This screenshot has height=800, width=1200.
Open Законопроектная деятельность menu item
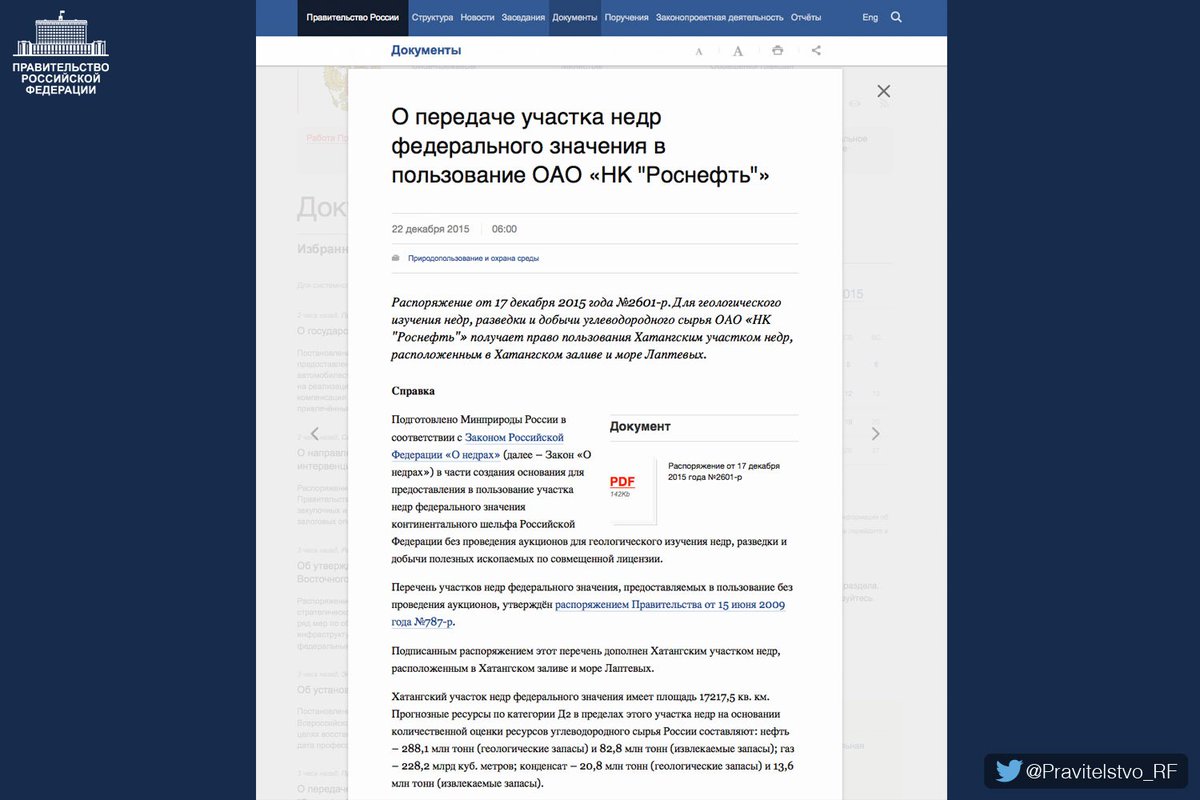720,18
